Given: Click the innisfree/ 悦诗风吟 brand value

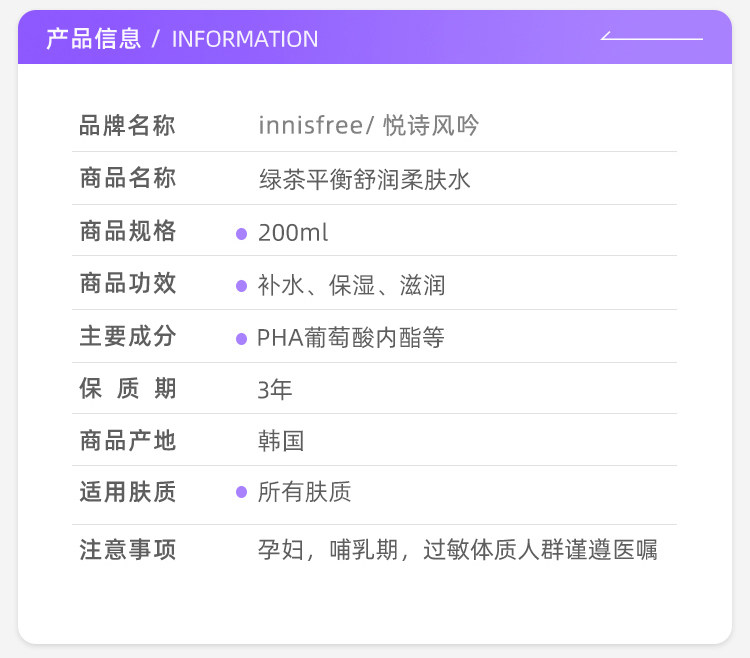Looking at the screenshot, I should click(368, 126).
